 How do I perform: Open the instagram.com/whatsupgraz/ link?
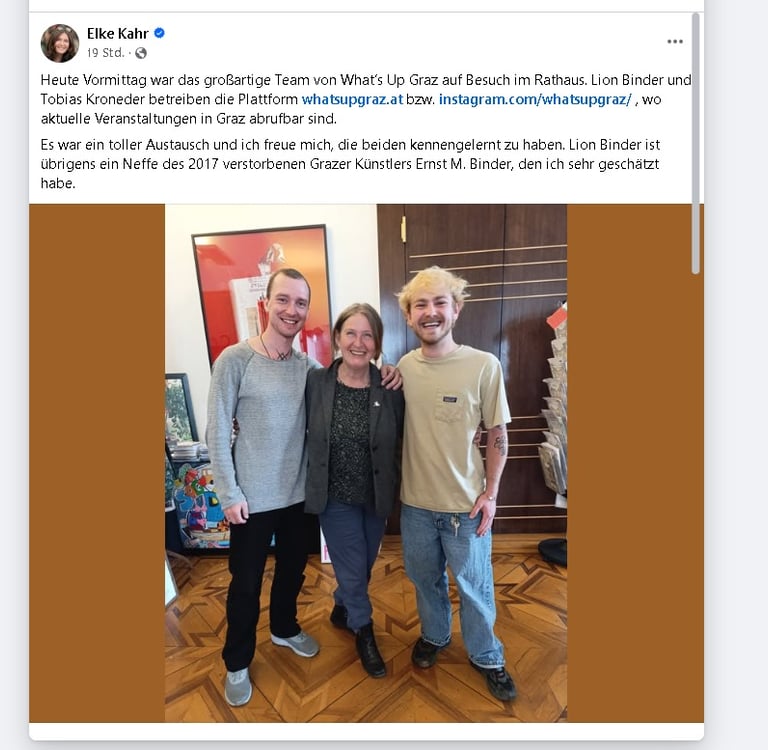tap(535, 99)
